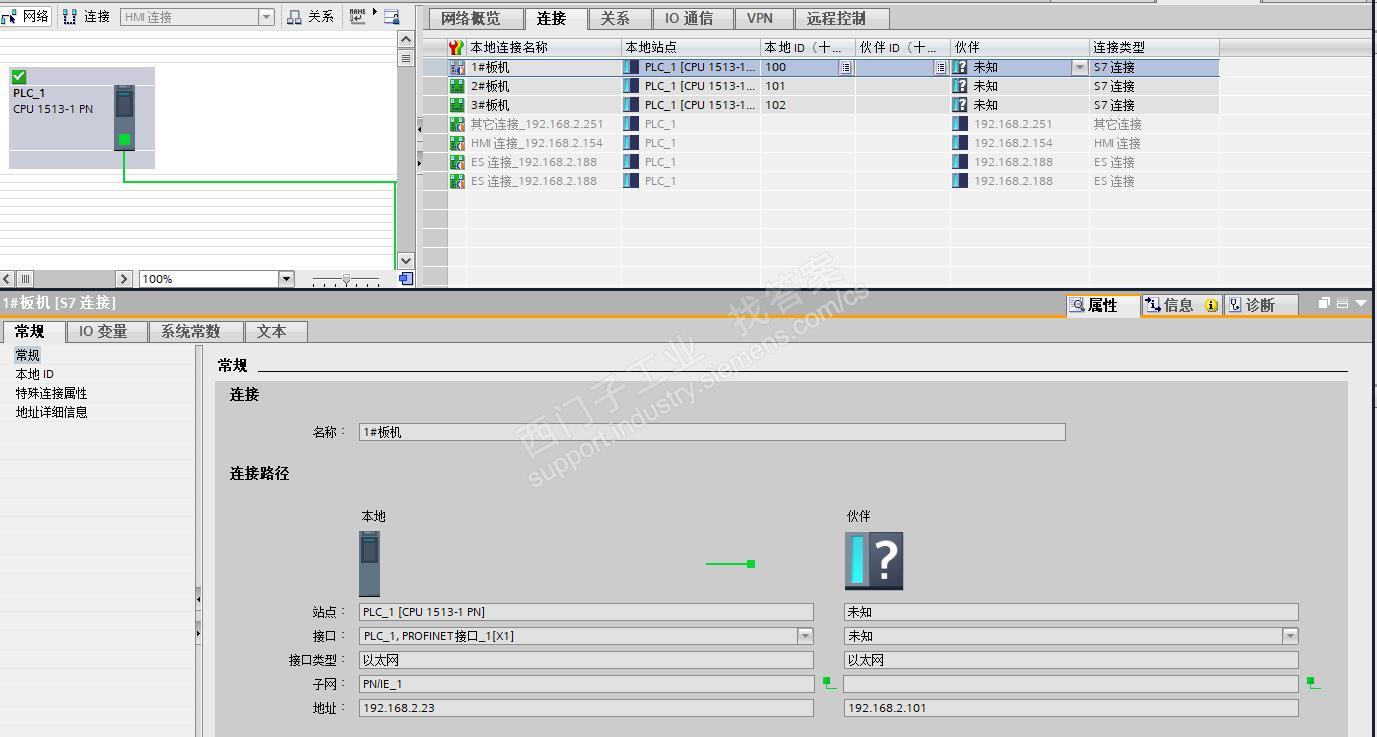
Task: Activate the 连接 connections mode button
Action: pos(87,16)
